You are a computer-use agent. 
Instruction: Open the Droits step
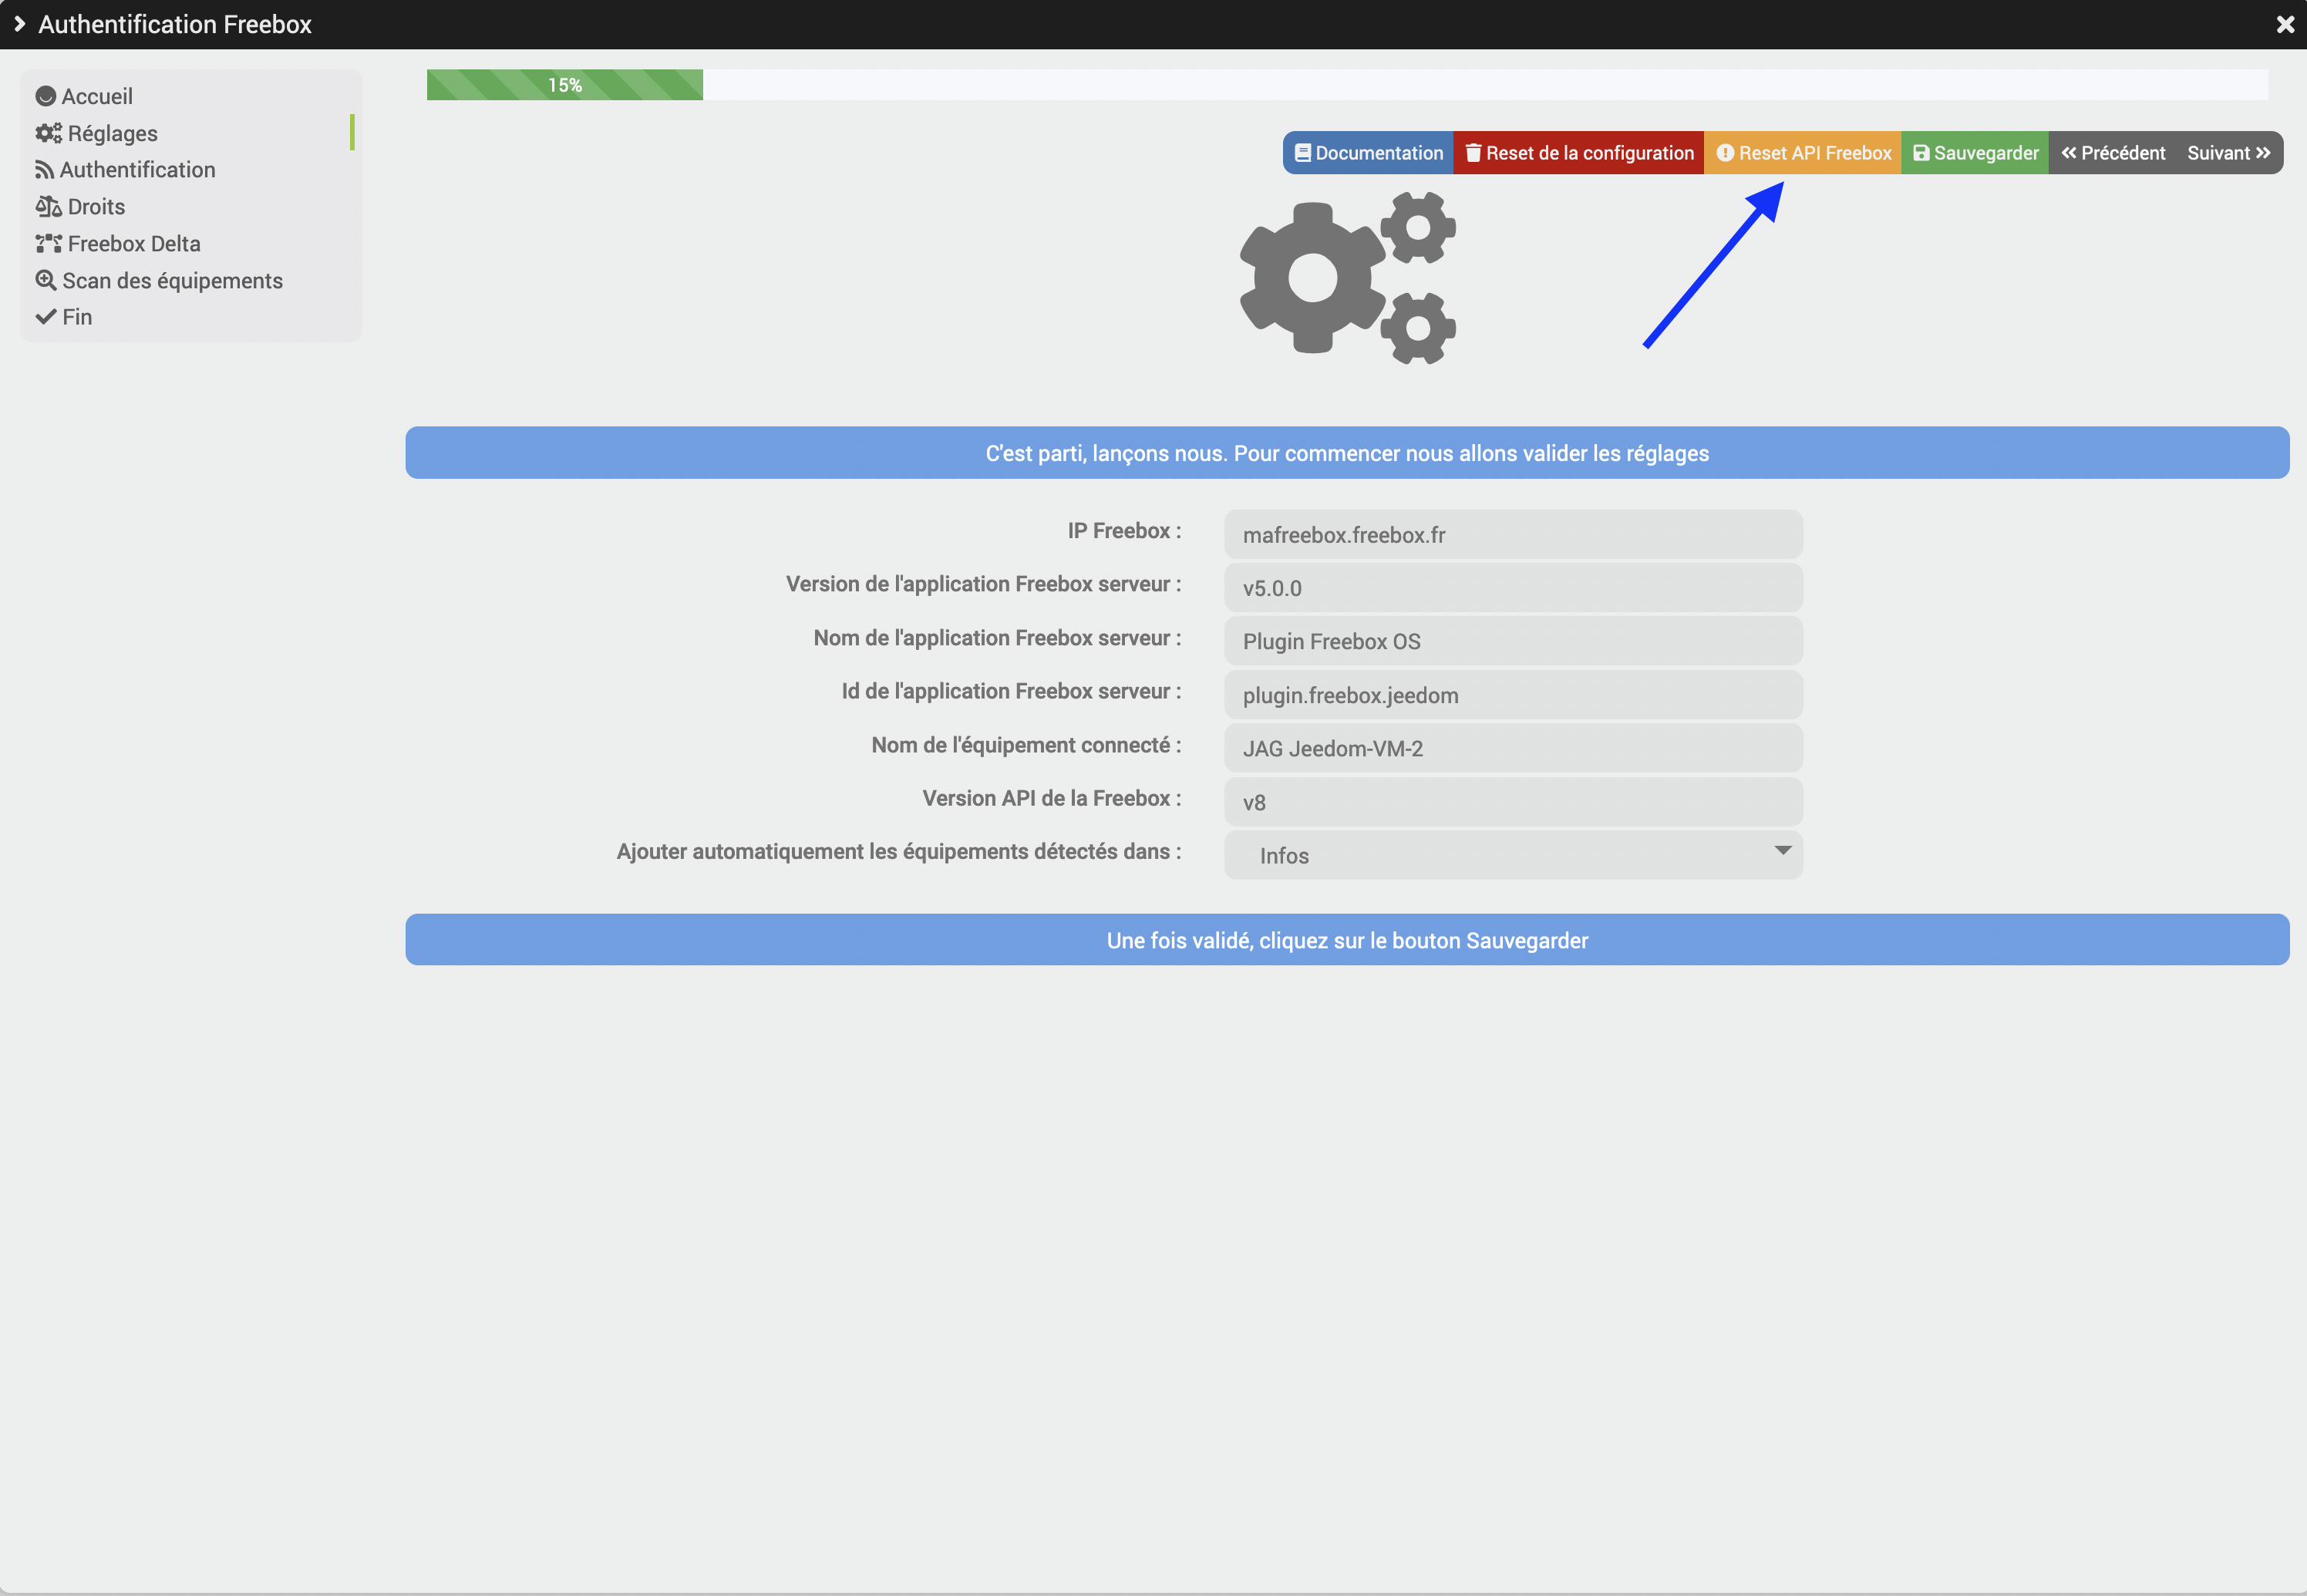pyautogui.click(x=80, y=207)
